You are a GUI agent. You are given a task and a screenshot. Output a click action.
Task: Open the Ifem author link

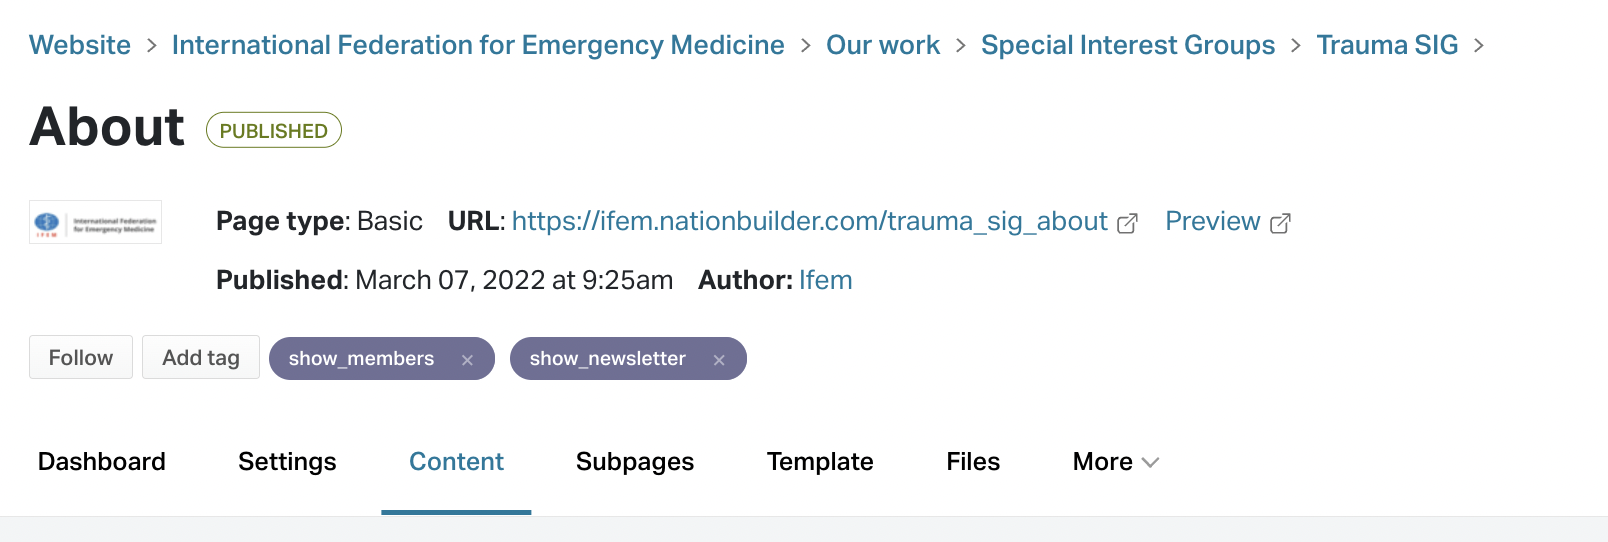(x=825, y=280)
